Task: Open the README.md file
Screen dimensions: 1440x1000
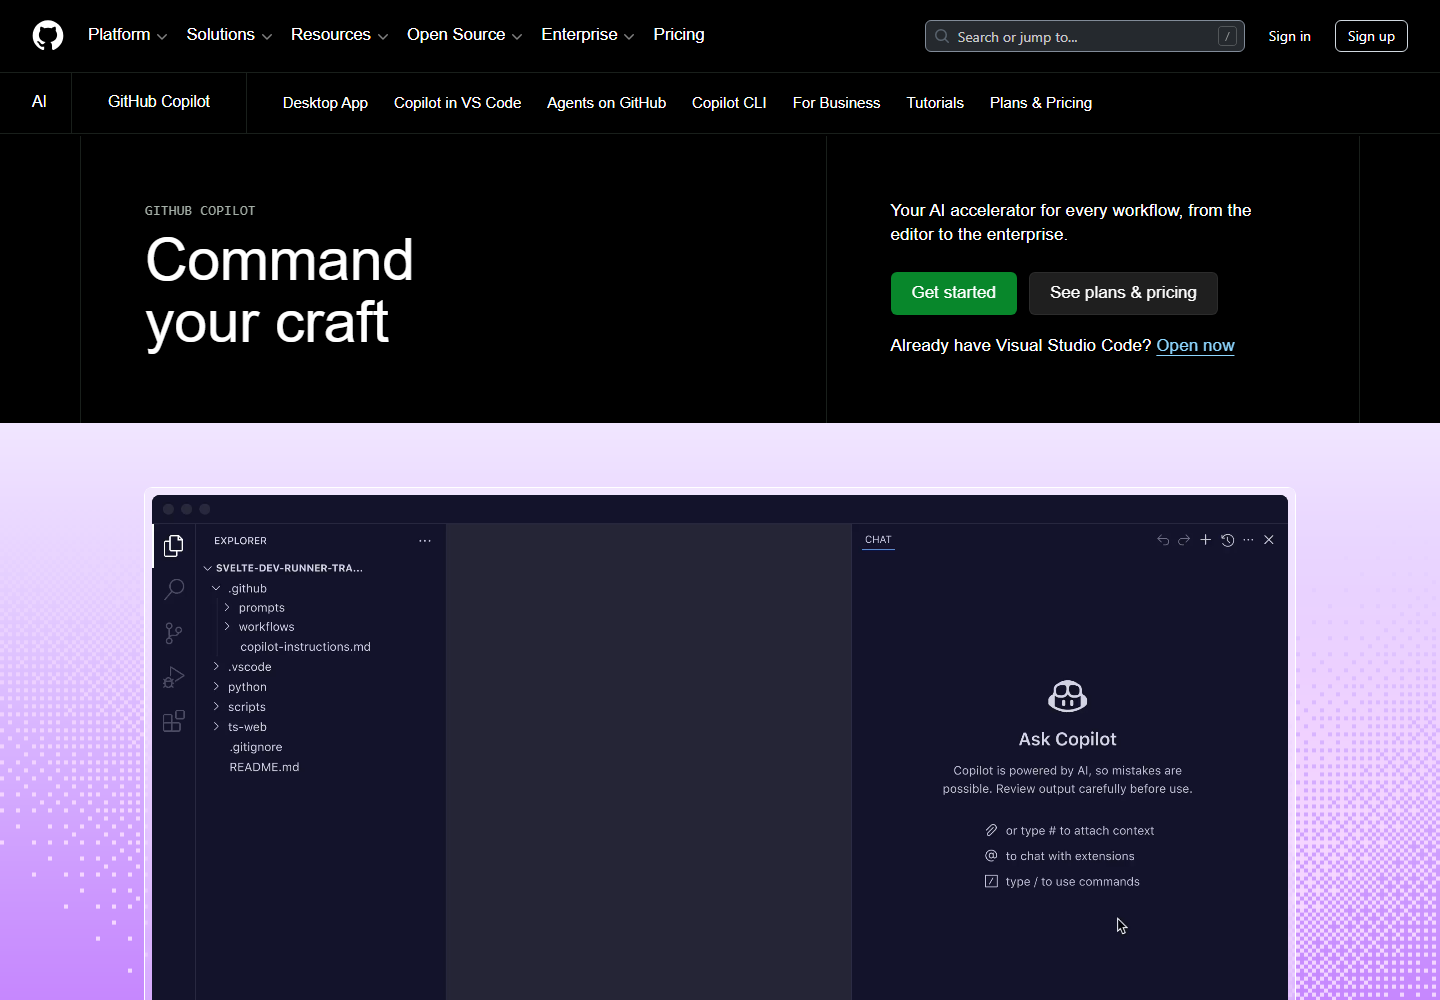Action: (x=264, y=767)
